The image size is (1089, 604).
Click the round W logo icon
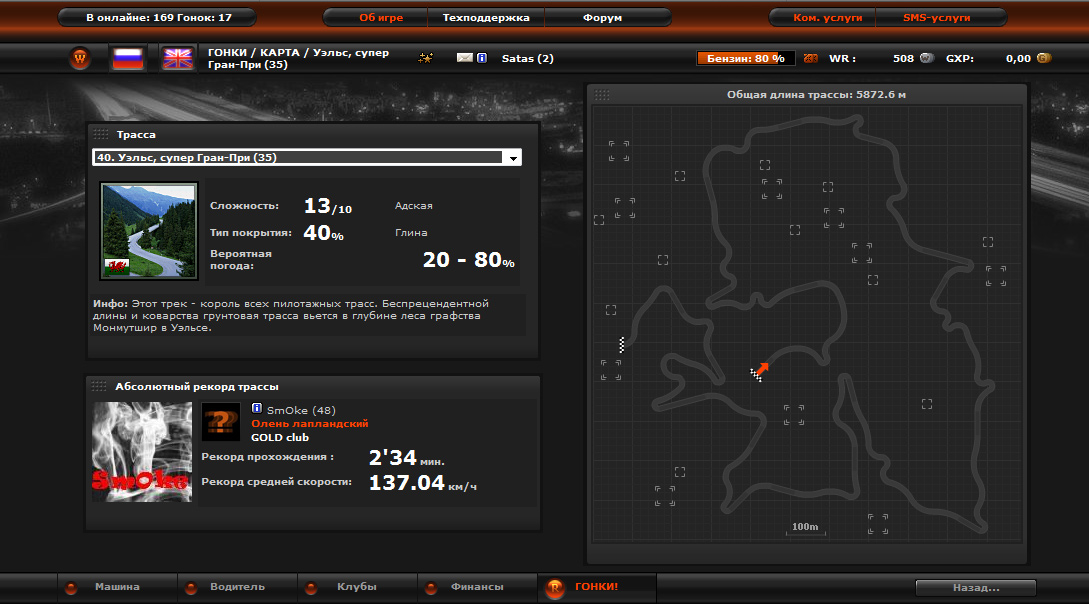coord(82,58)
